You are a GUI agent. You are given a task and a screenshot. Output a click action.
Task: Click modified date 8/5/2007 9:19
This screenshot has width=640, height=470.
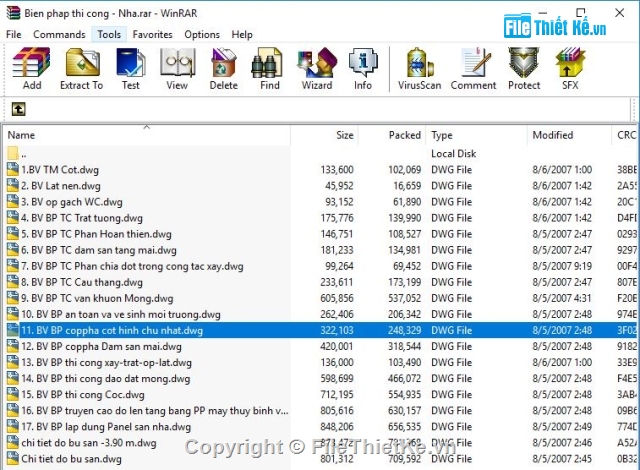pos(562,266)
